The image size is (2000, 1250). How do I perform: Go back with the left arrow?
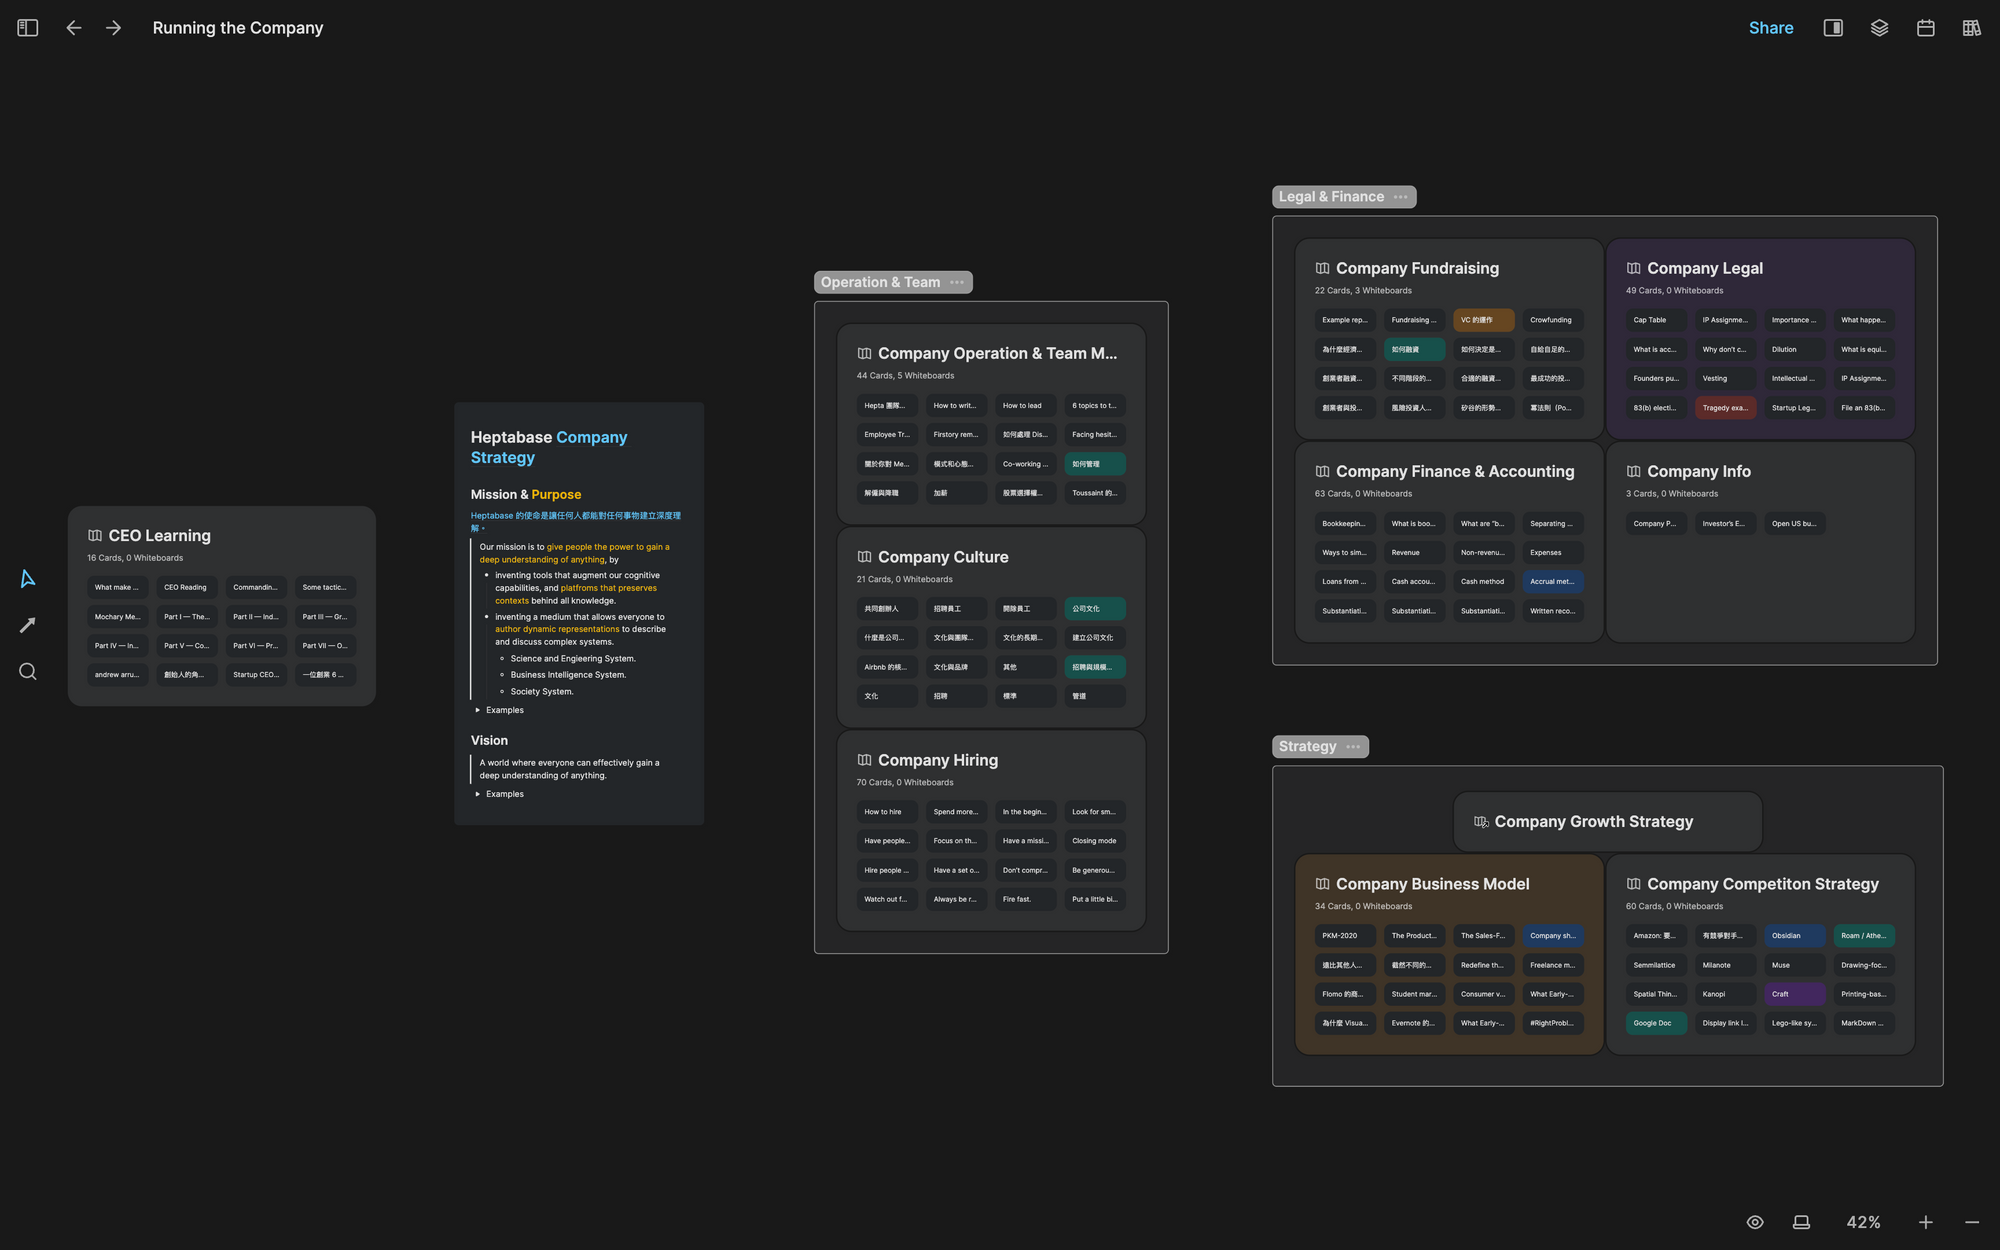click(74, 28)
